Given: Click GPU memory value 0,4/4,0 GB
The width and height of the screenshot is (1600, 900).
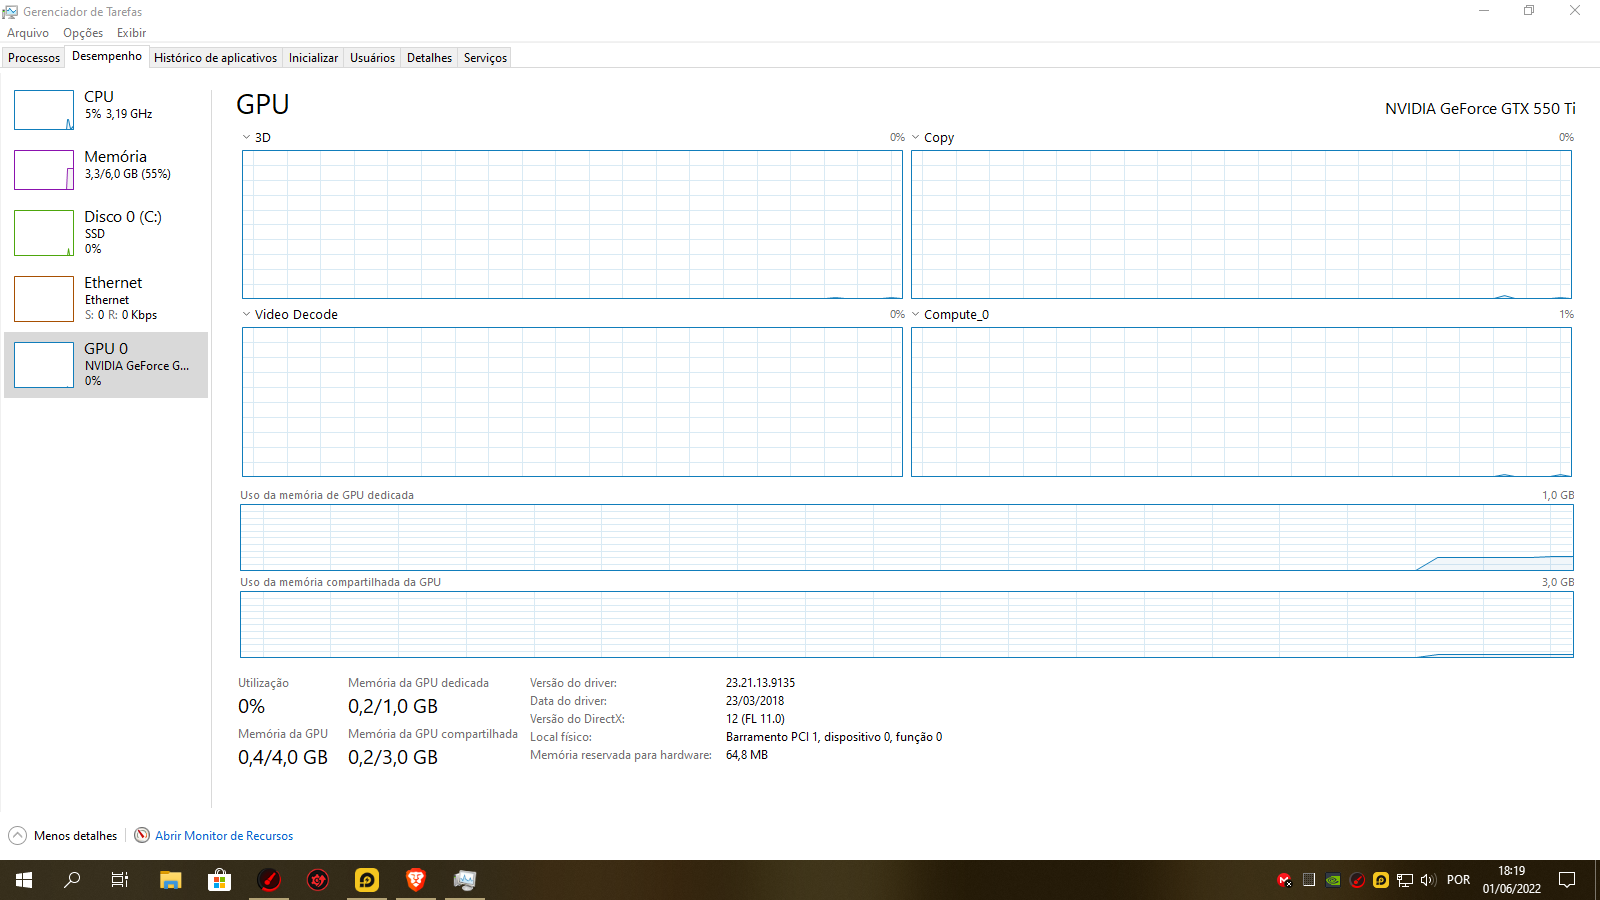Looking at the screenshot, I should point(283,757).
